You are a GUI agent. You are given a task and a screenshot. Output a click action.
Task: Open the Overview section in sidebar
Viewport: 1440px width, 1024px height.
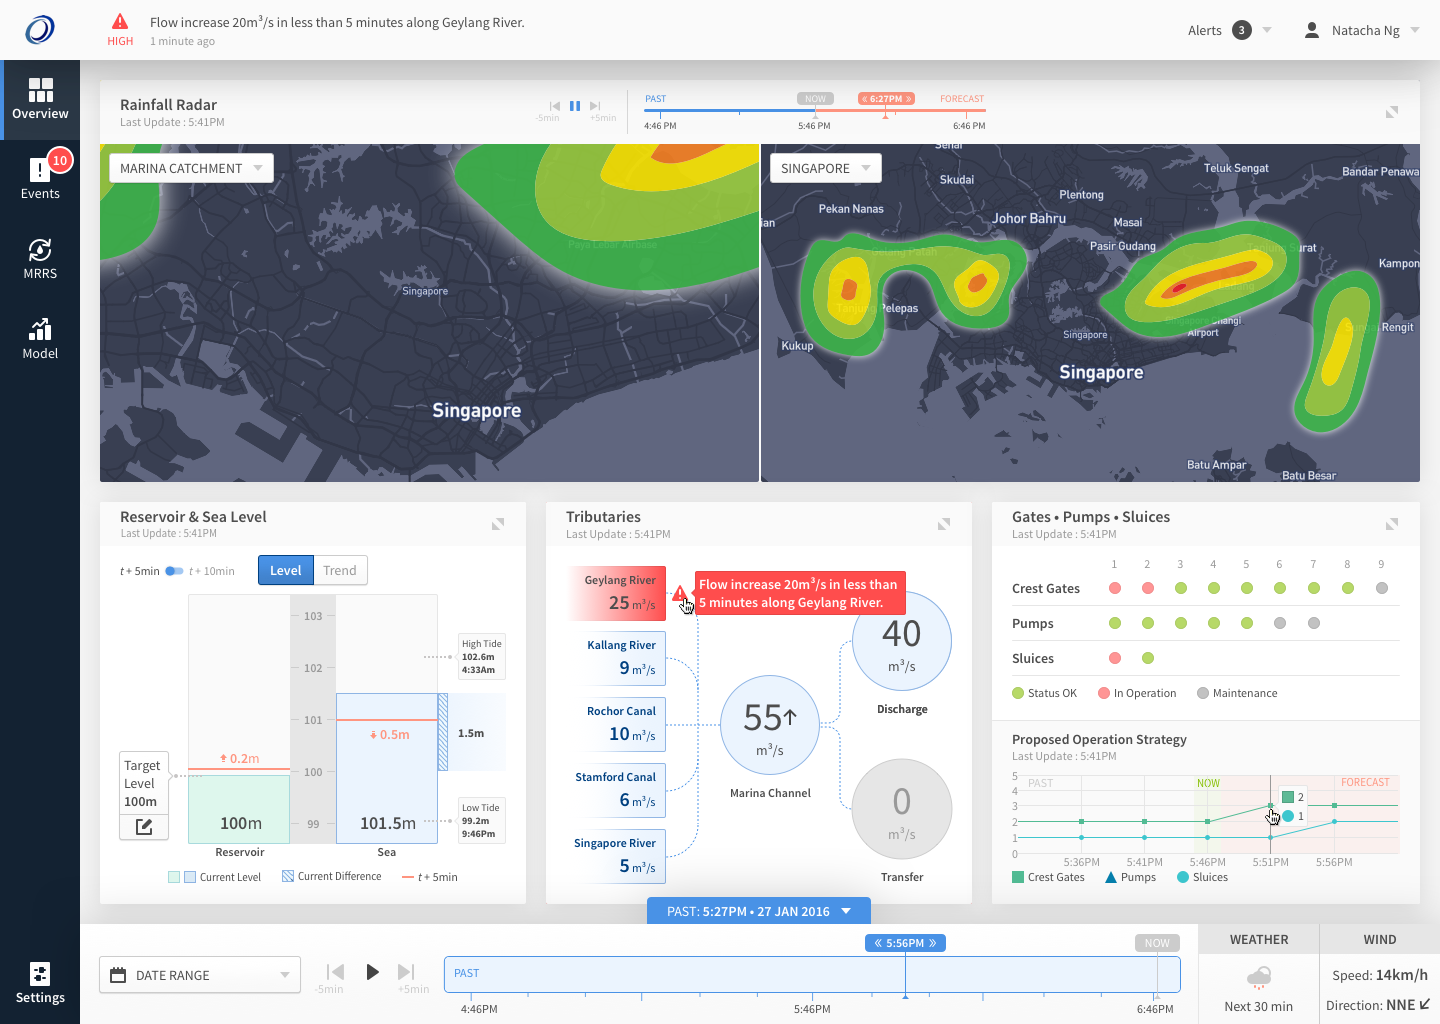[x=40, y=99]
